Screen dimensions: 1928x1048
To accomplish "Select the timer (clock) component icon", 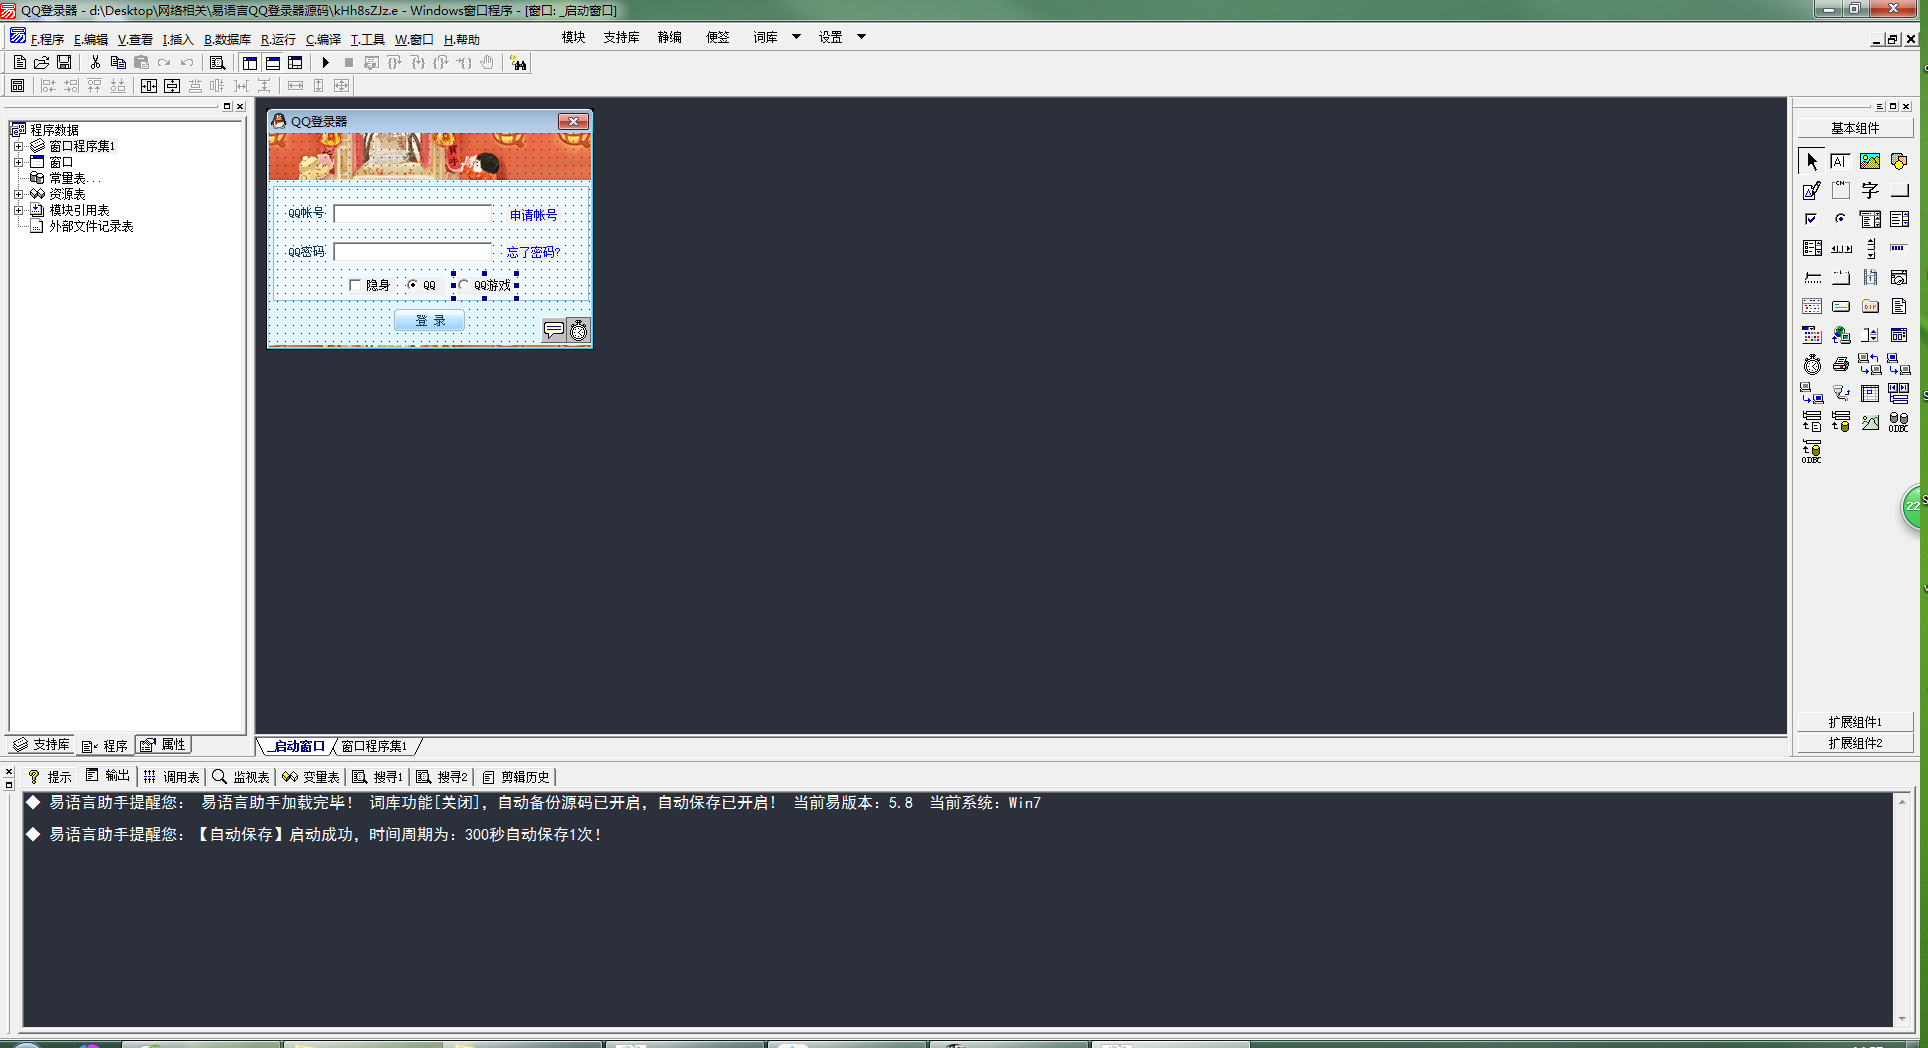I will 1812,365.
